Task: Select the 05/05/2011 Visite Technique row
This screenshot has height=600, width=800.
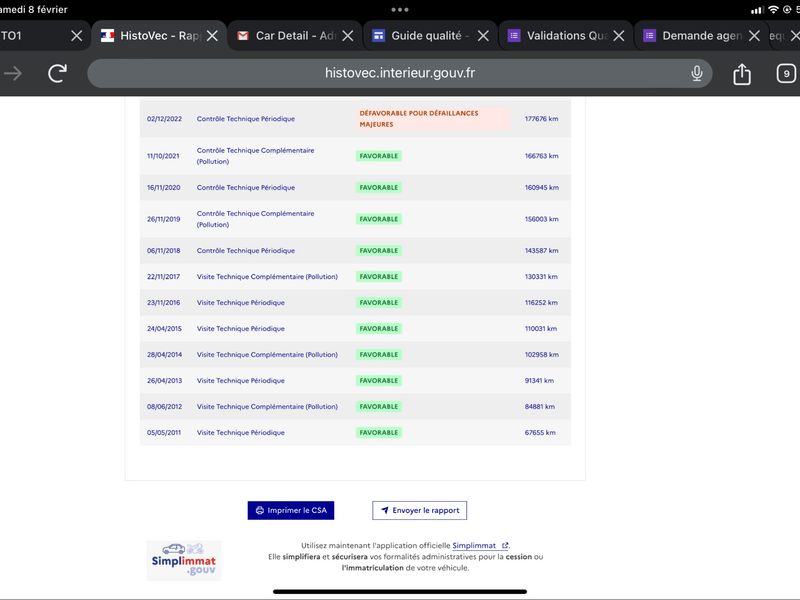Action: click(355, 433)
